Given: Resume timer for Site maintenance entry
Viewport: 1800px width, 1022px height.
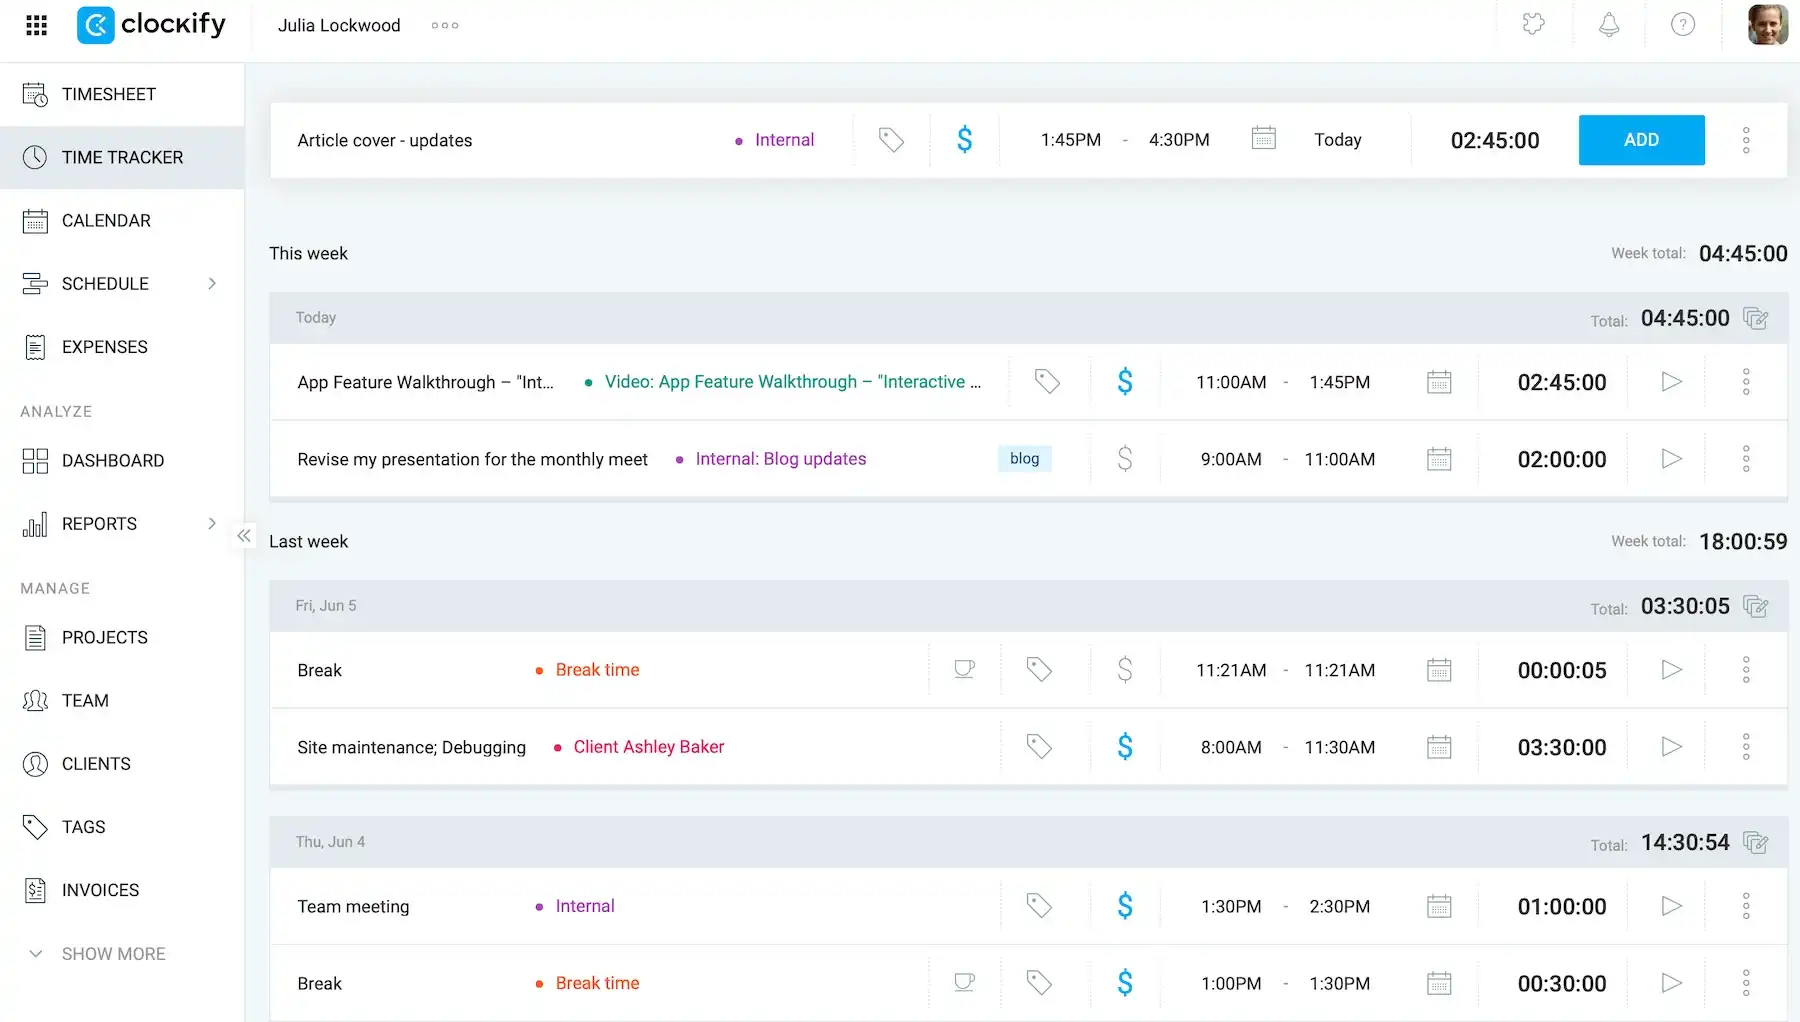Looking at the screenshot, I should pyautogui.click(x=1671, y=746).
